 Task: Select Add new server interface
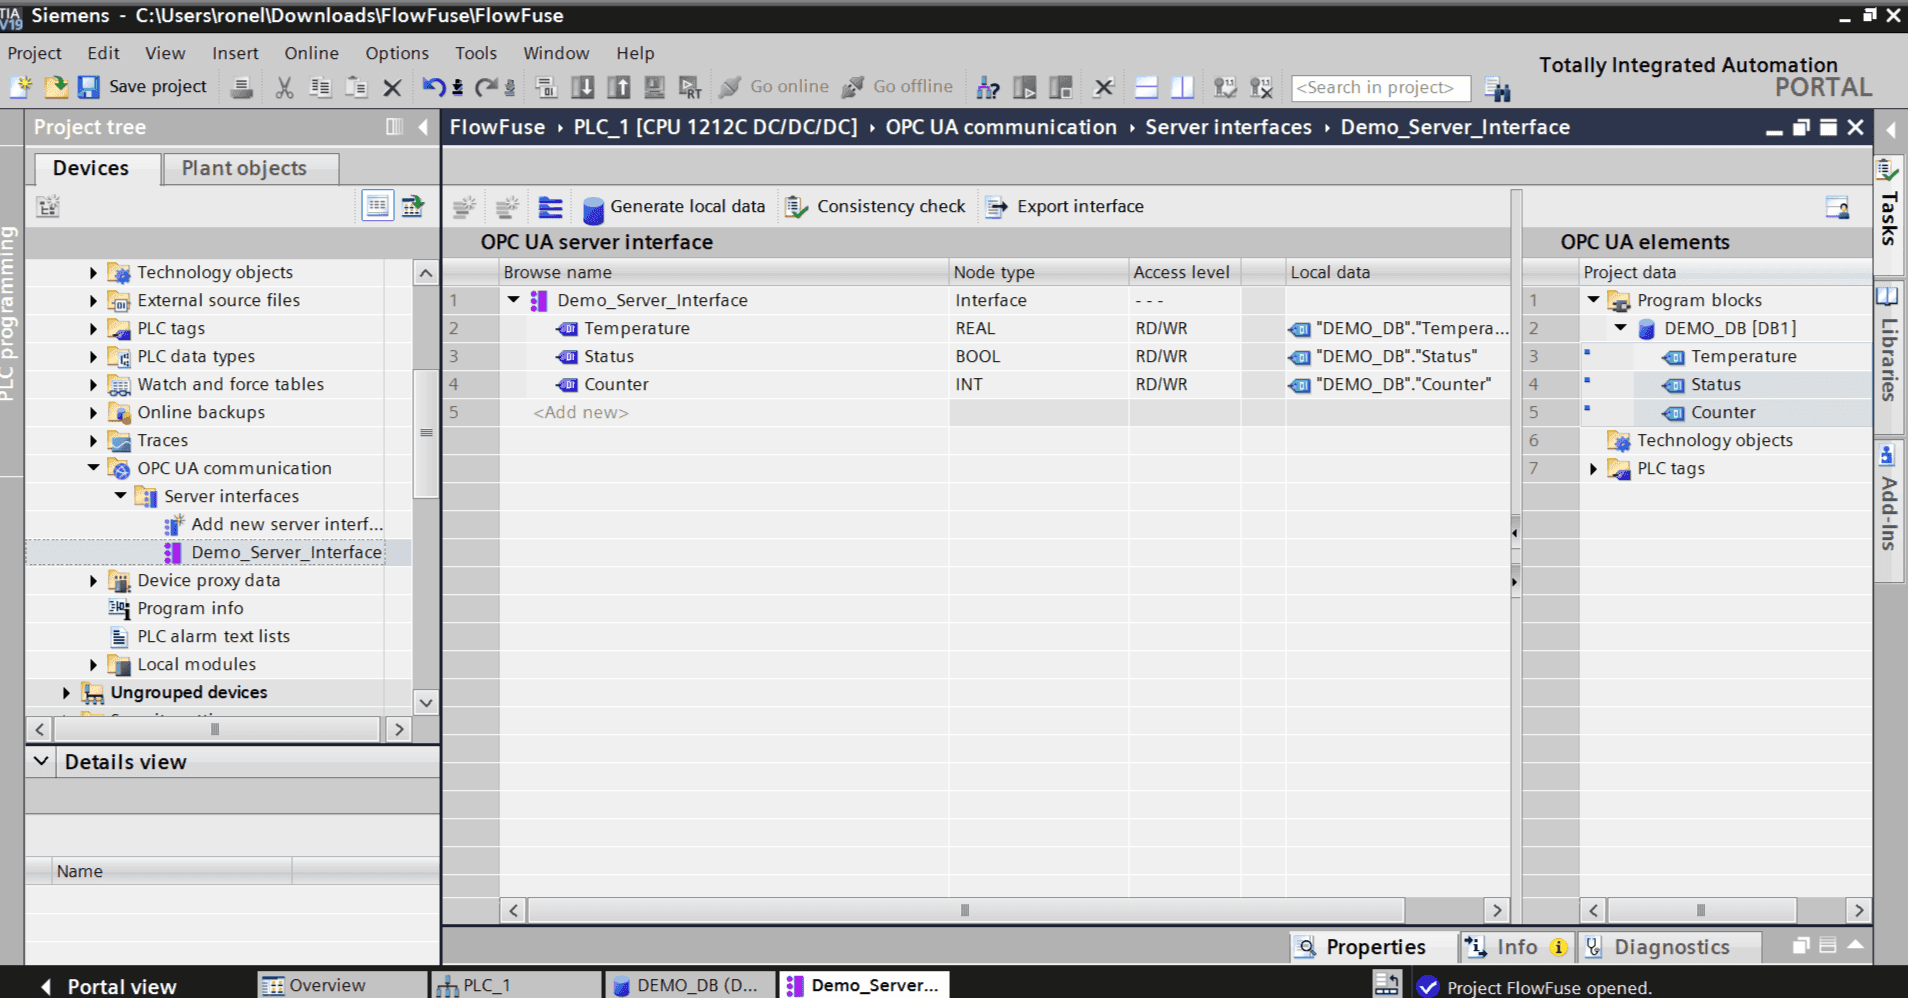(285, 524)
